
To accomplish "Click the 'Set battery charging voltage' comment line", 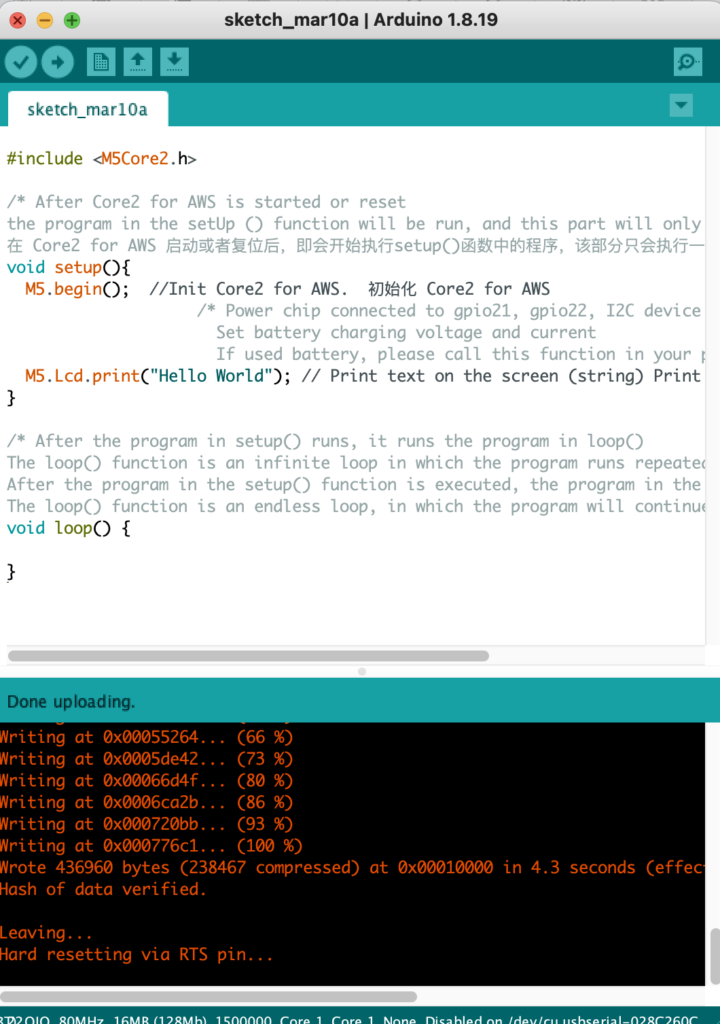I will 406,332.
